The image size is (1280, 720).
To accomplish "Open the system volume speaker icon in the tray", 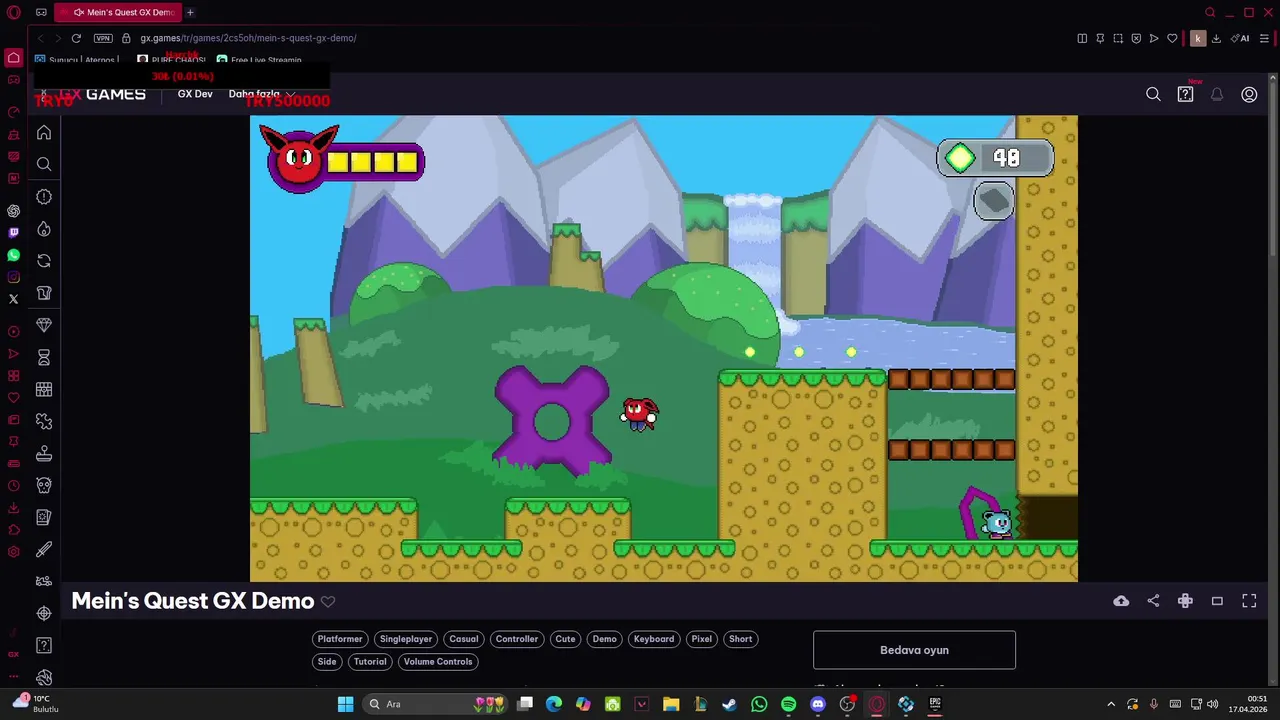I will coord(1213,704).
